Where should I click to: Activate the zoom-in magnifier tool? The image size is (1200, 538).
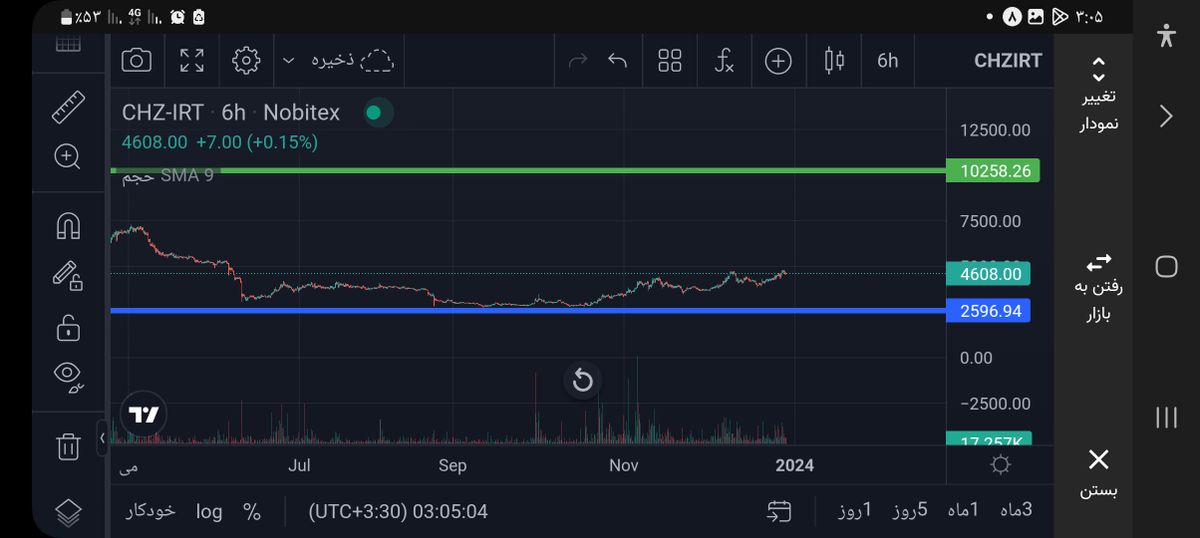pyautogui.click(x=67, y=156)
